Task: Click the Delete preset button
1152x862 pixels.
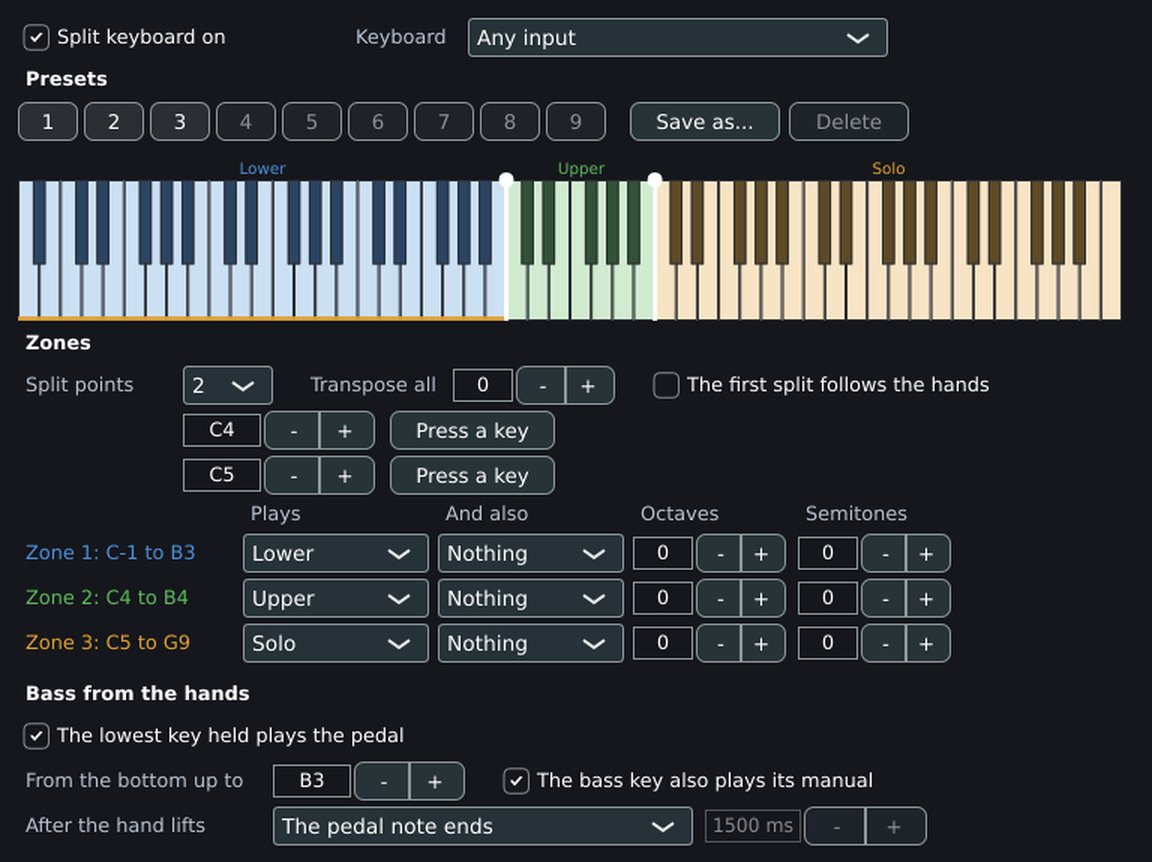Action: 849,121
